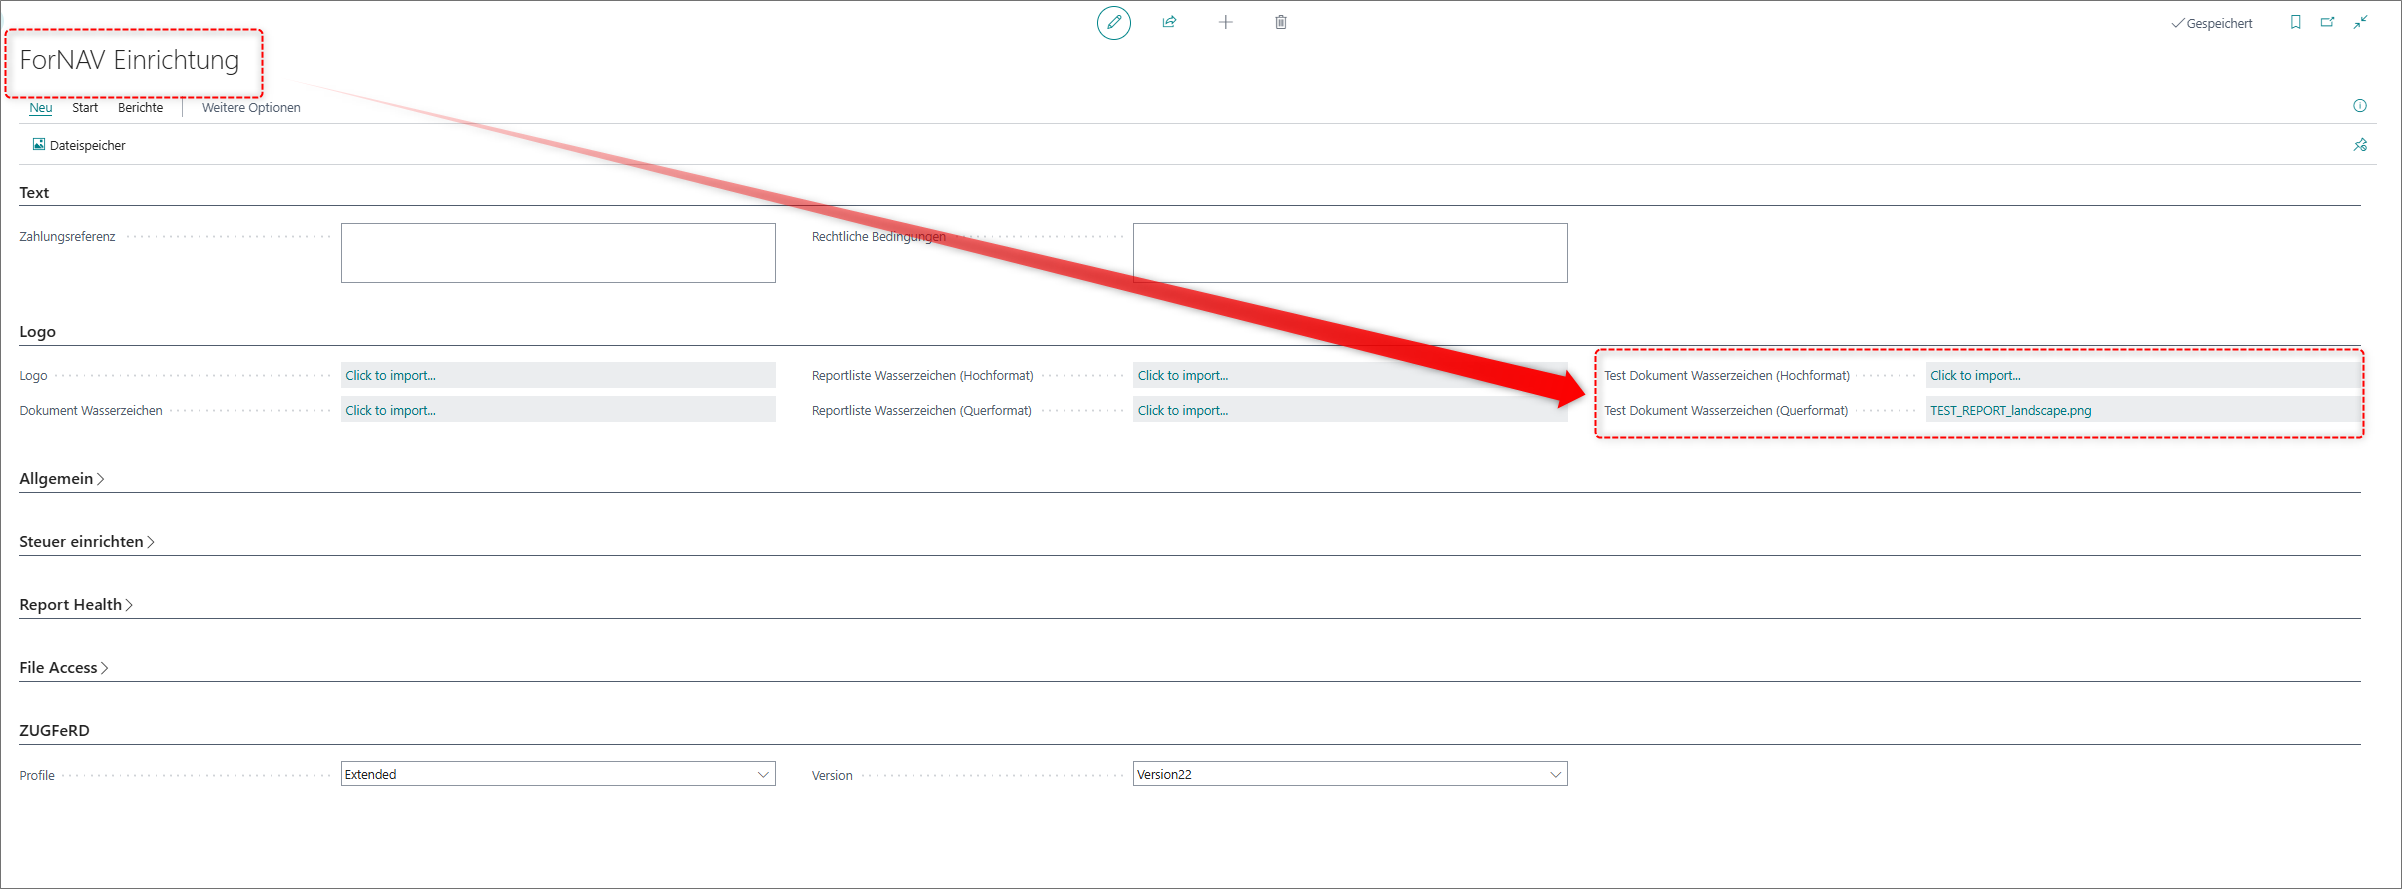Click to import the Logo
Image resolution: width=2402 pixels, height=889 pixels.
coord(558,375)
